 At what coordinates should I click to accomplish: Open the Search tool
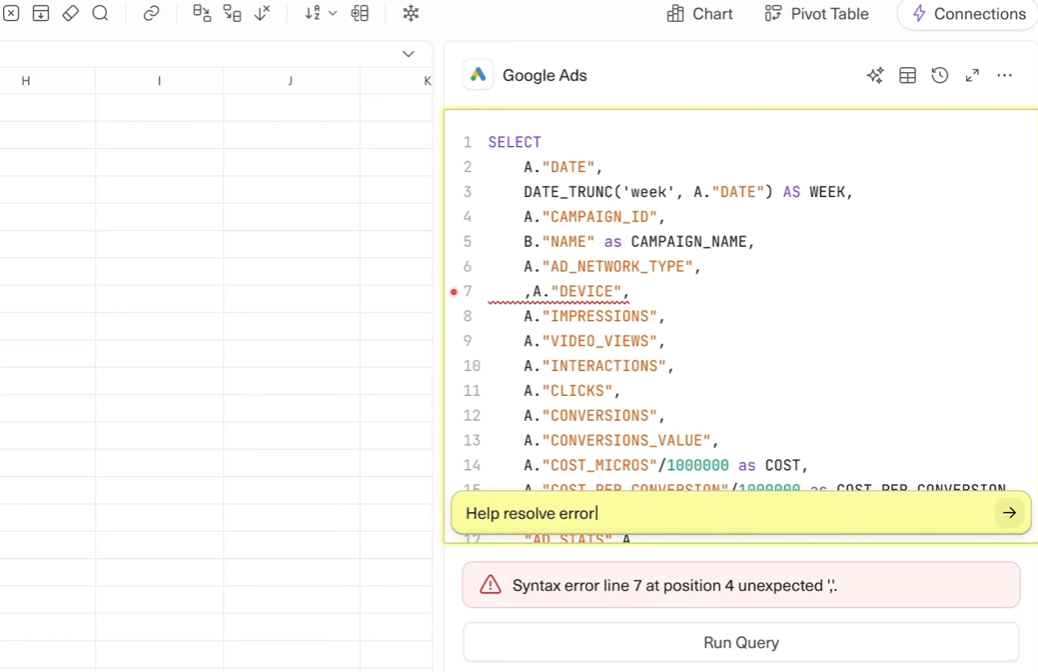tap(98, 13)
